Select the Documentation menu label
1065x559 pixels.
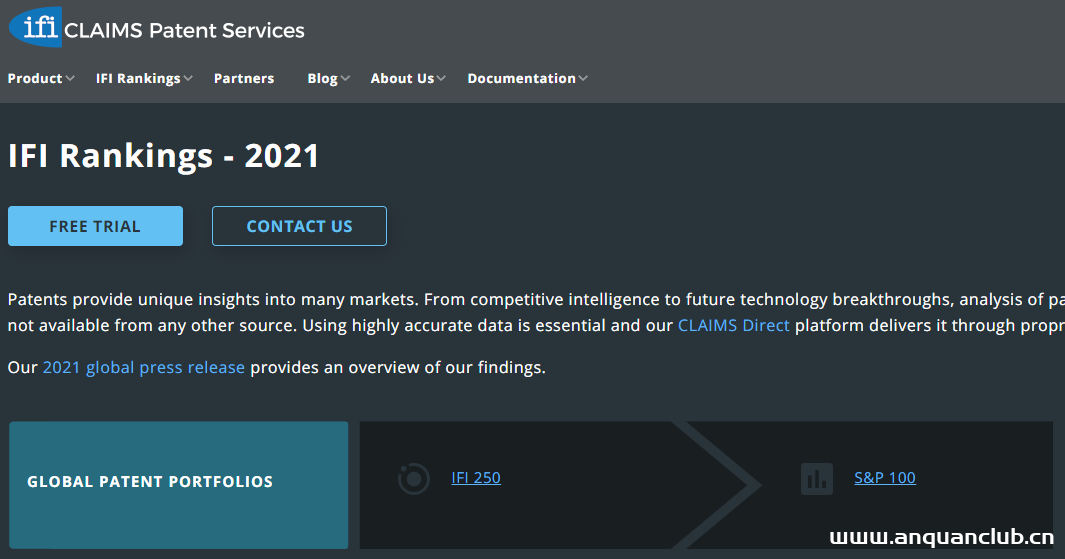[521, 78]
